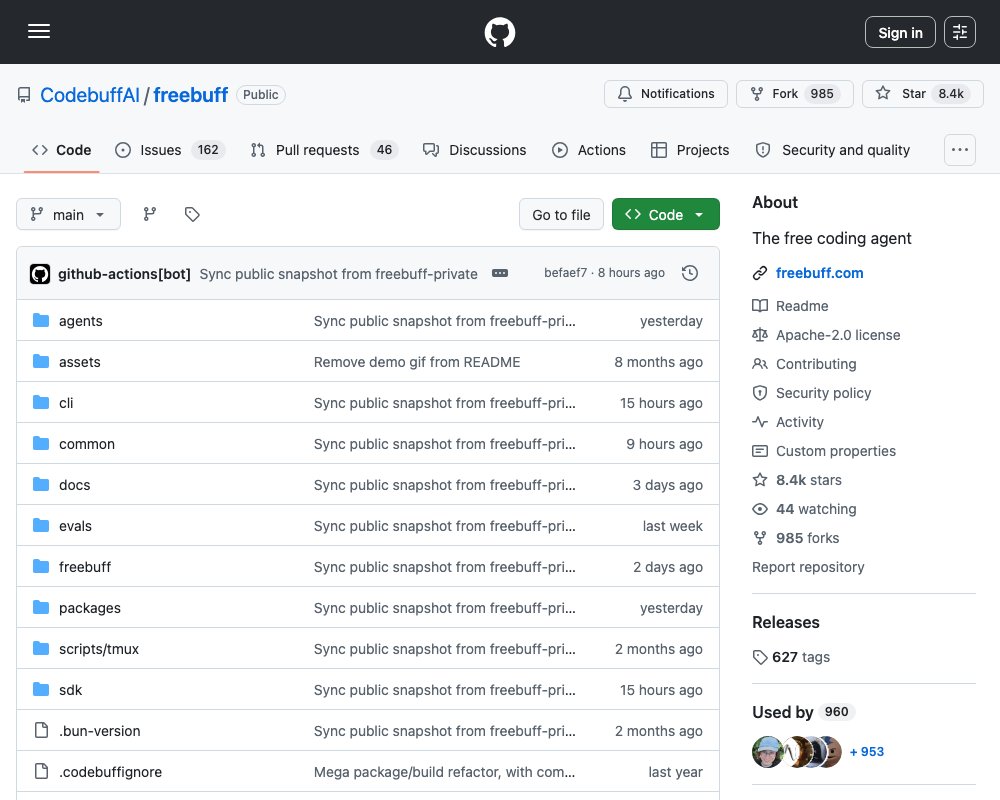The height and width of the screenshot is (800, 1000).
Task: Open the main branch selector dropdown
Action: tap(68, 214)
